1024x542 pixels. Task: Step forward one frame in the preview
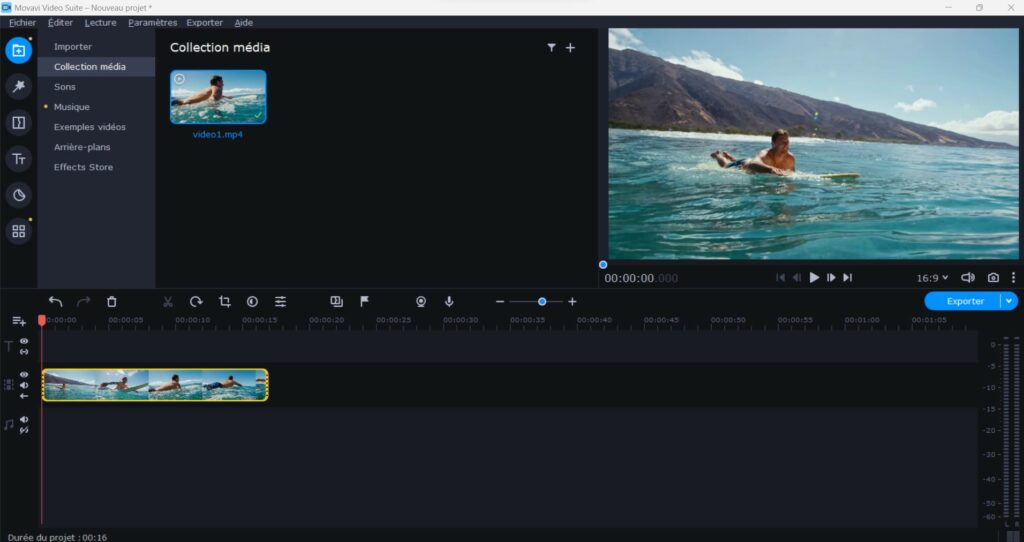click(x=831, y=278)
